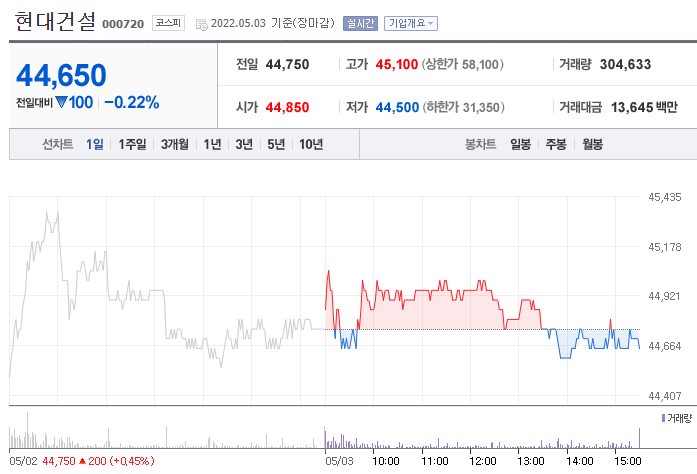The width and height of the screenshot is (697, 474).
Task: Click the down triangle next to 100
Action: (61, 102)
